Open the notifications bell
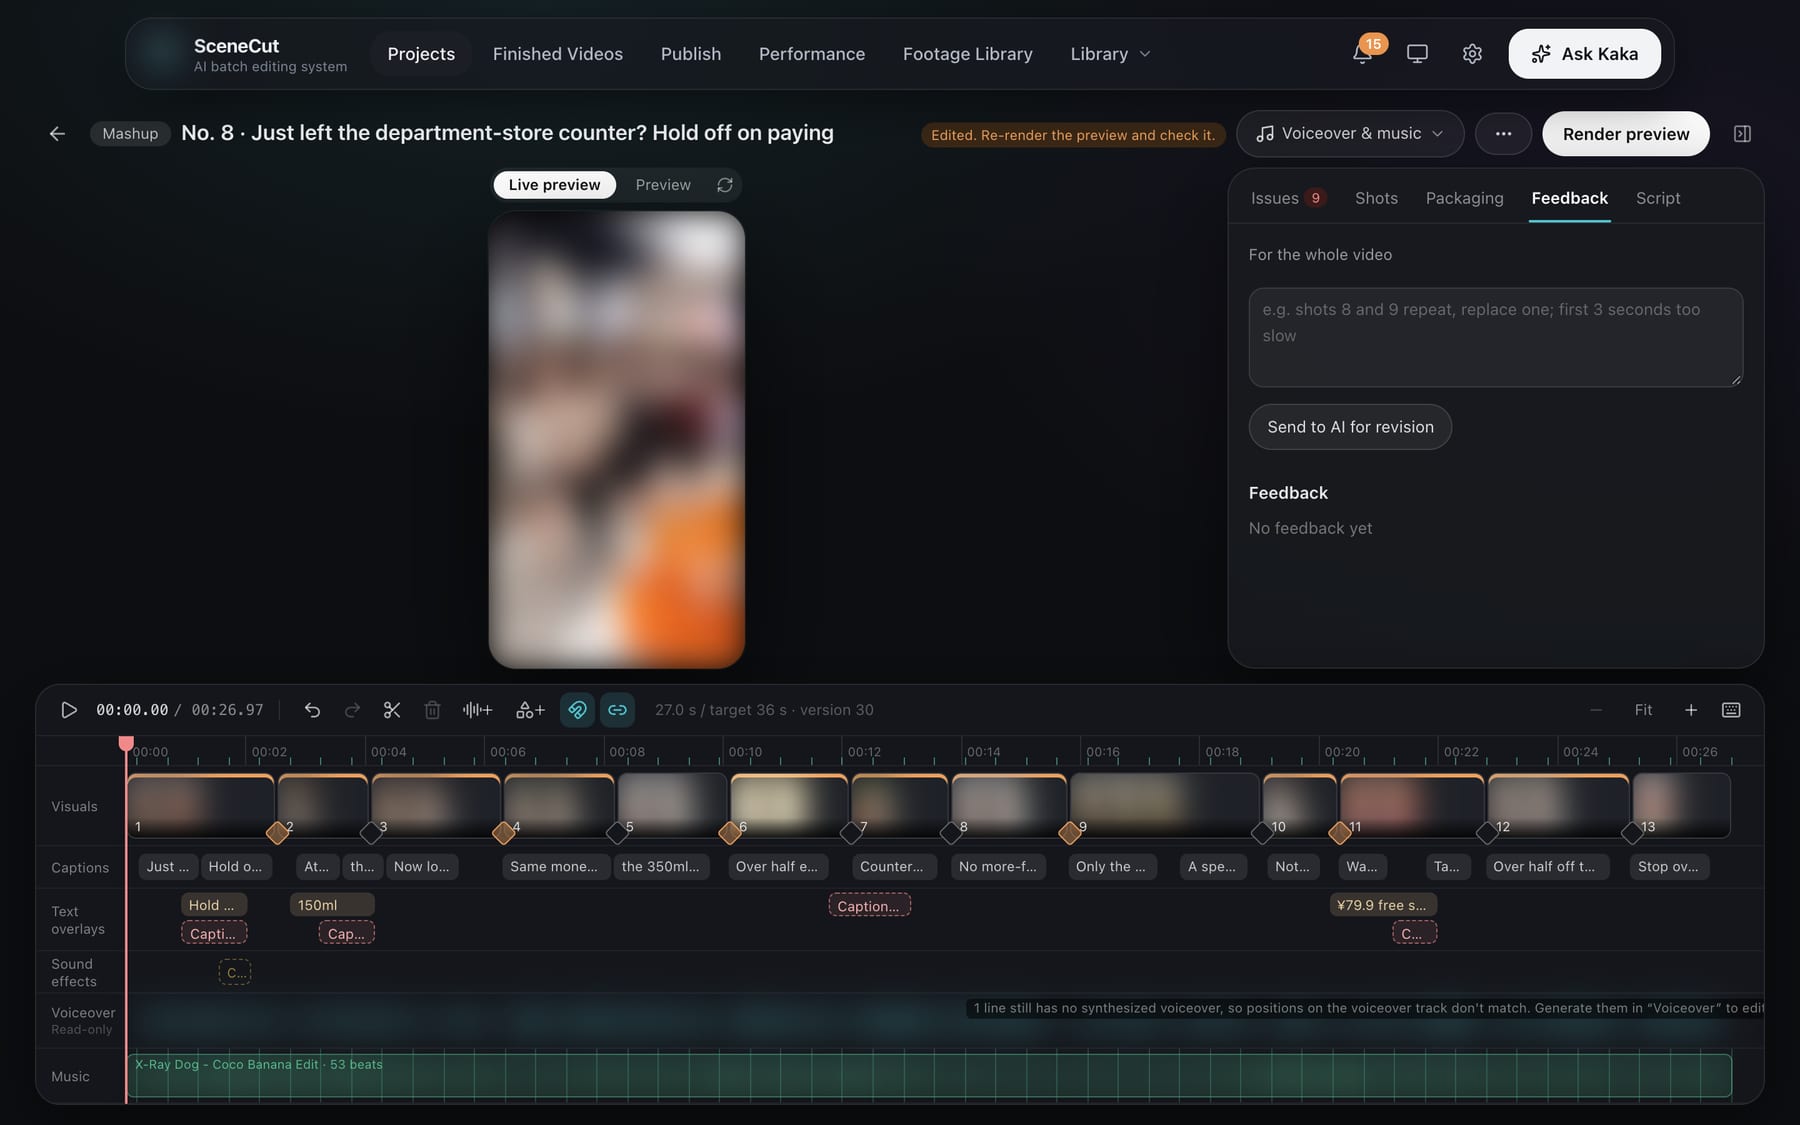 1362,54
